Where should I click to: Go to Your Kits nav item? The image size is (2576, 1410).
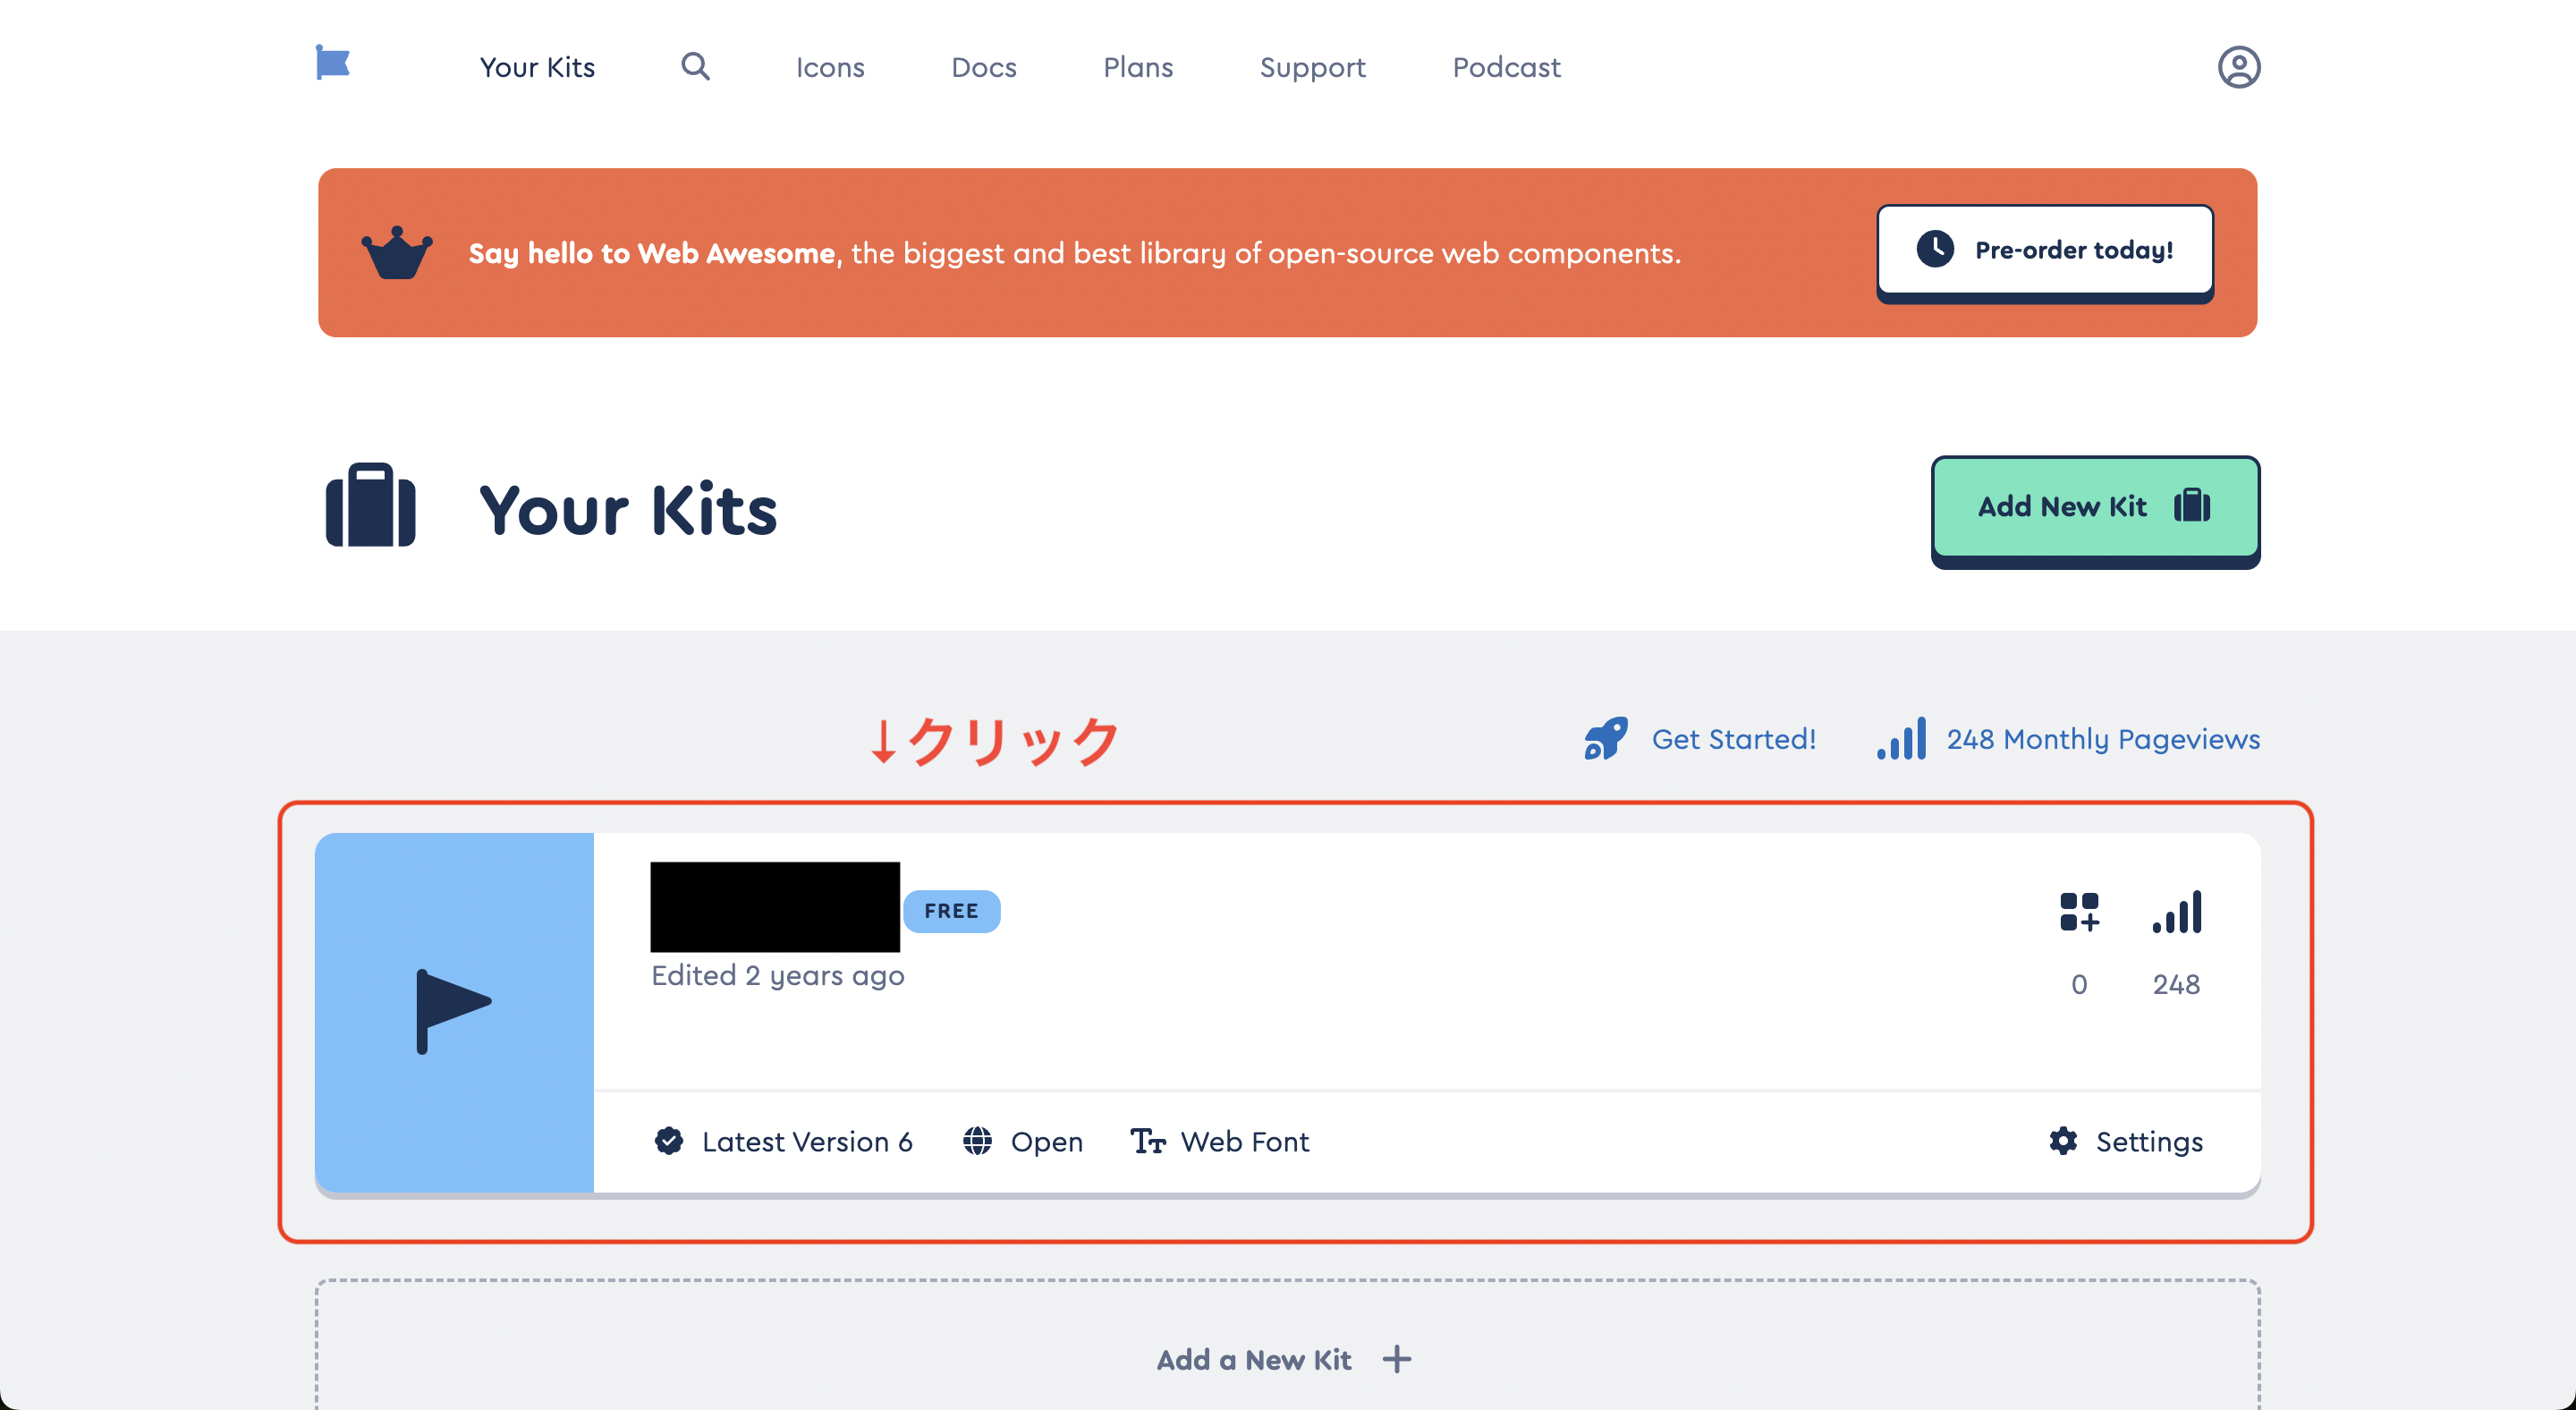[537, 67]
